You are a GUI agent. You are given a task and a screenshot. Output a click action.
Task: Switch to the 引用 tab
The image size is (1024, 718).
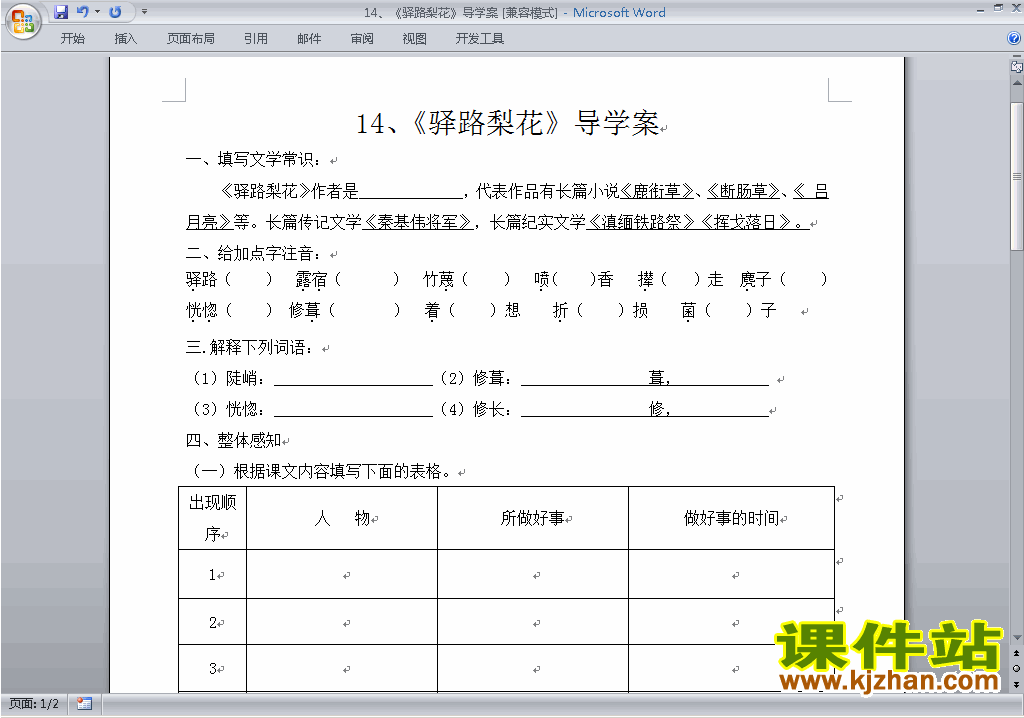pos(256,39)
